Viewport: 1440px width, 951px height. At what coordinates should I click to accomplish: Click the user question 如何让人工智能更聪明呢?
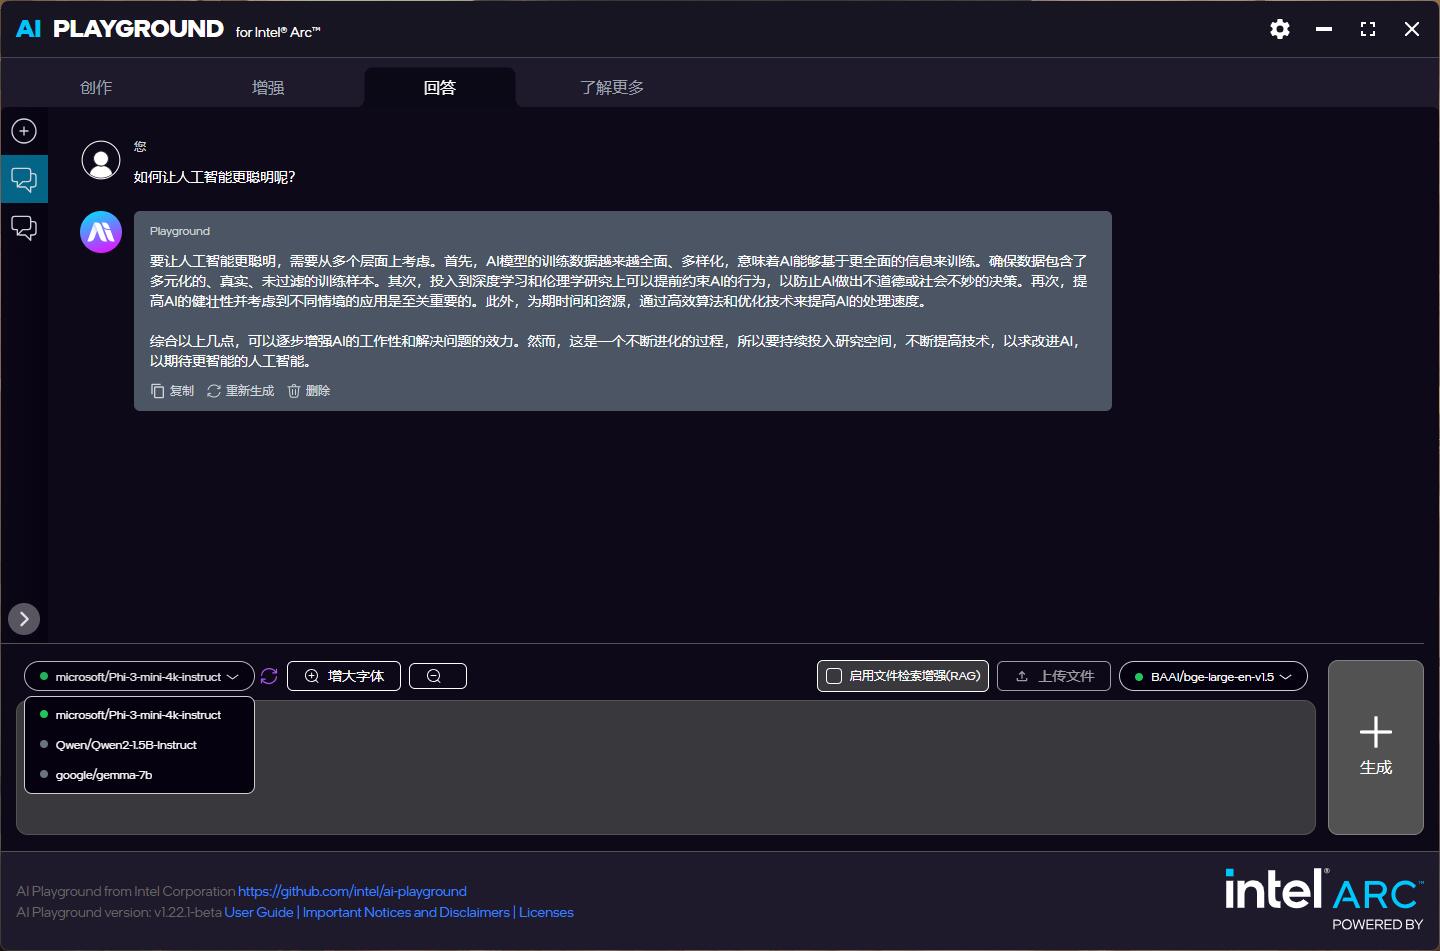214,177
